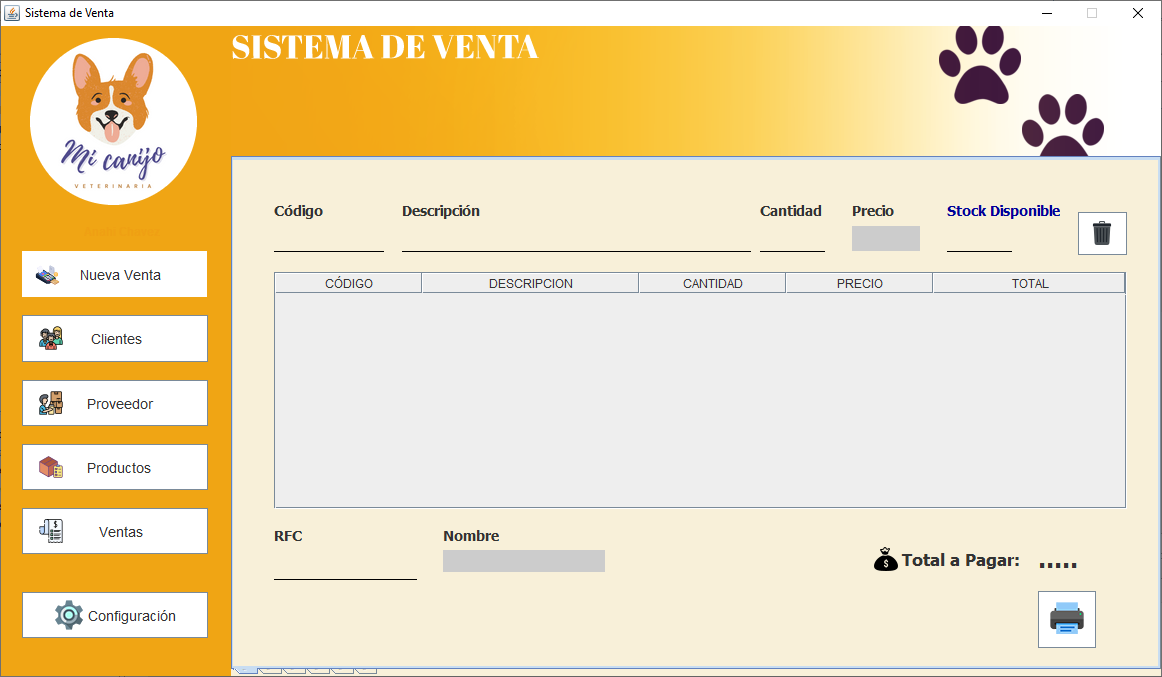The height and width of the screenshot is (677, 1162).
Task: Click the Cantidad input field
Action: click(x=791, y=243)
